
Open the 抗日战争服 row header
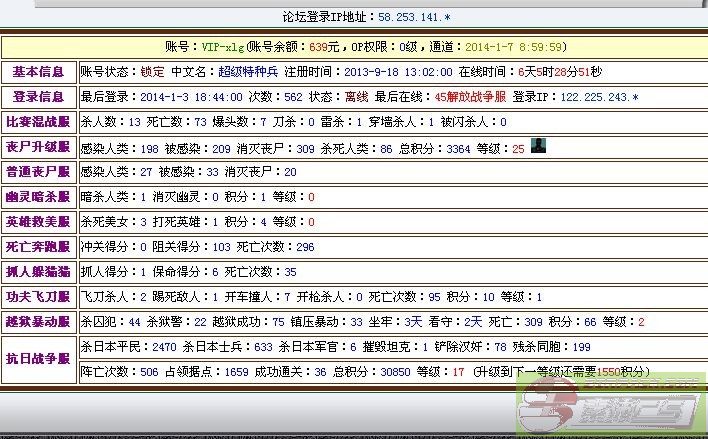tap(38, 359)
